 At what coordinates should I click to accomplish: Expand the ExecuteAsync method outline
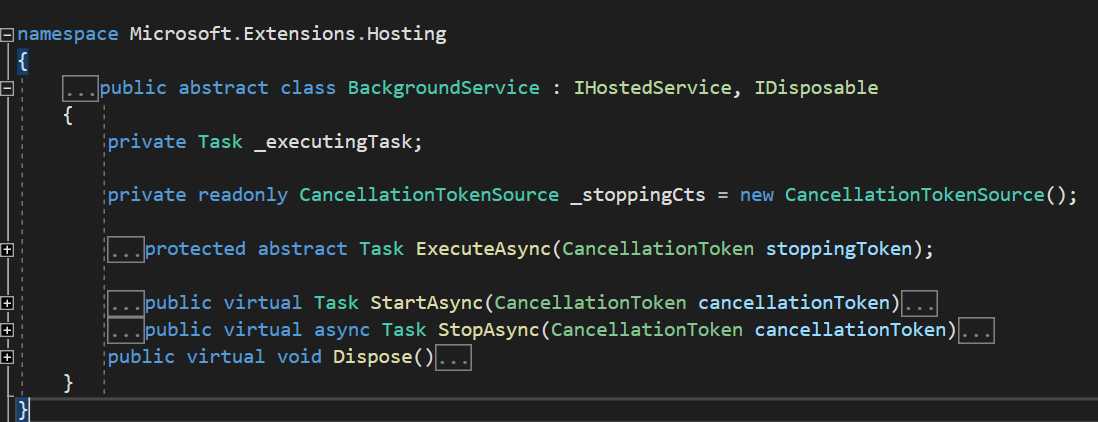coord(7,248)
